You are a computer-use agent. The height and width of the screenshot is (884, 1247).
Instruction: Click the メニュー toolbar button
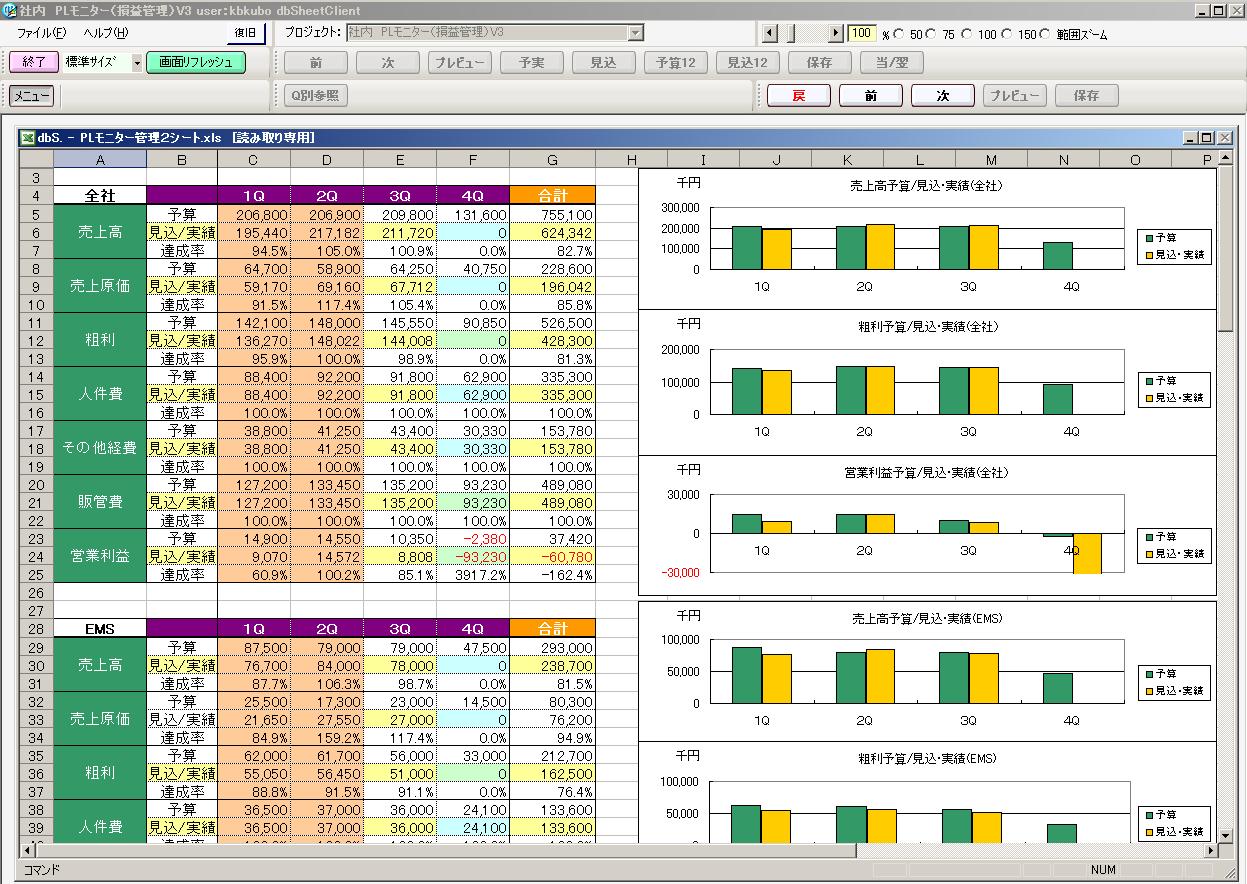point(31,96)
